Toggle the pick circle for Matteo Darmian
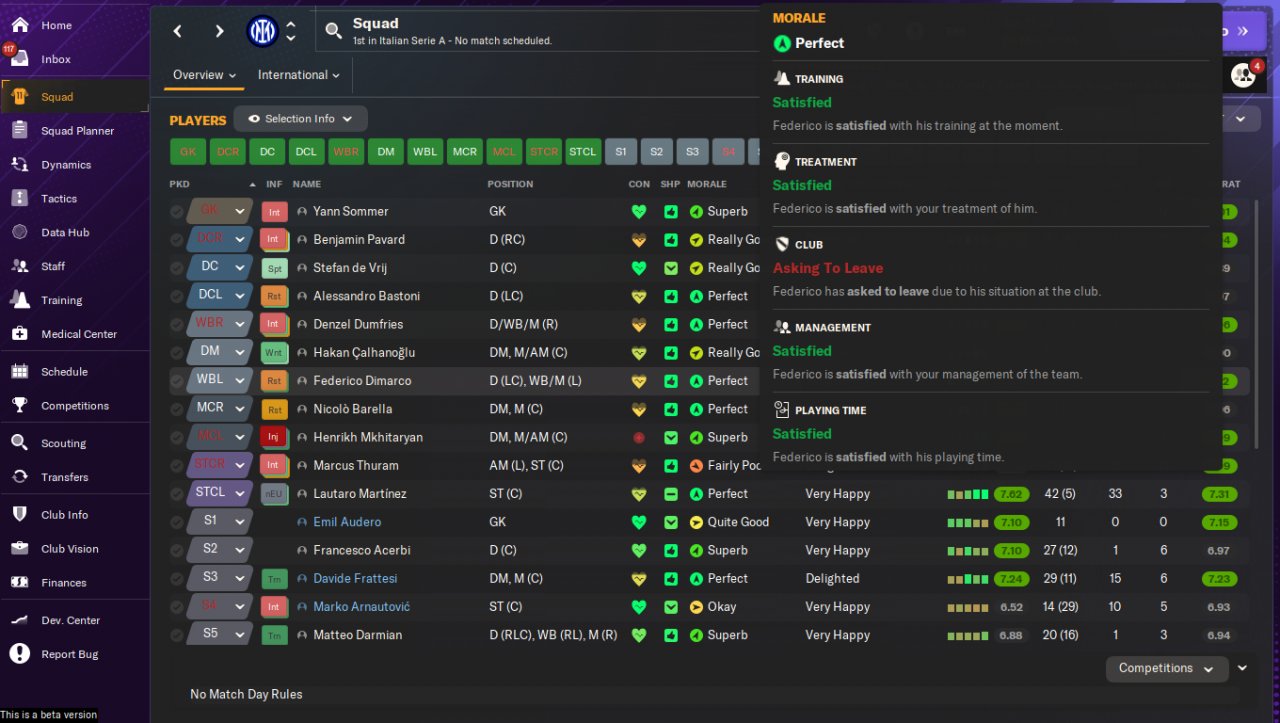 point(177,635)
